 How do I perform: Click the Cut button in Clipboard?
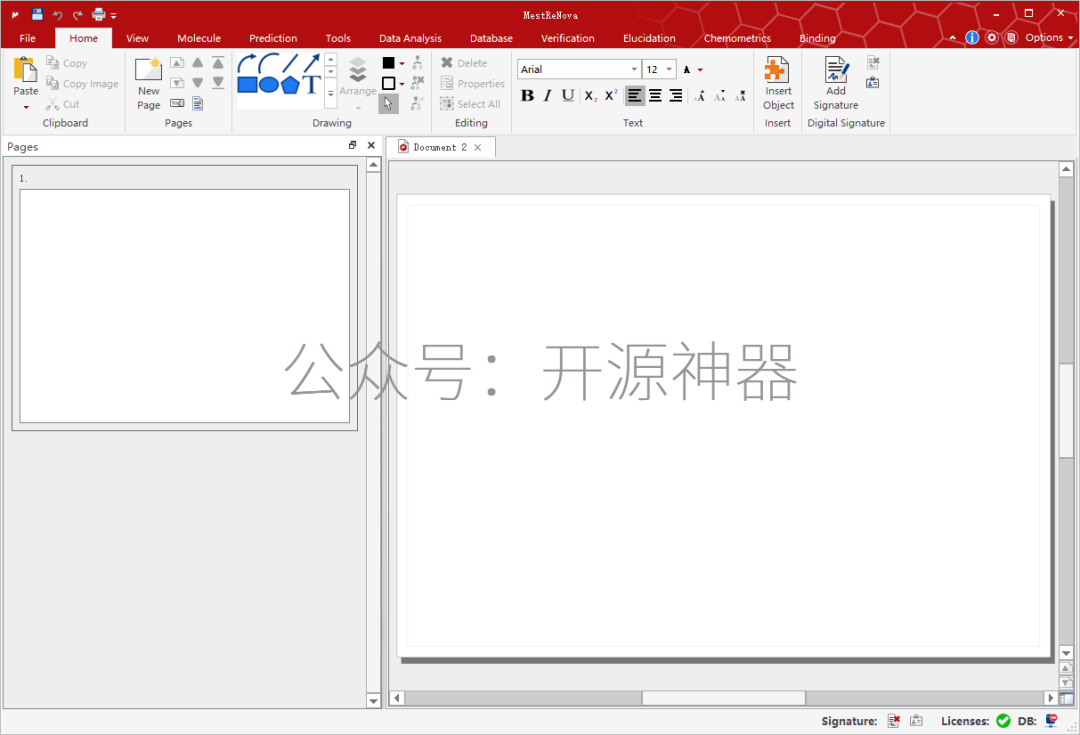[x=63, y=104]
